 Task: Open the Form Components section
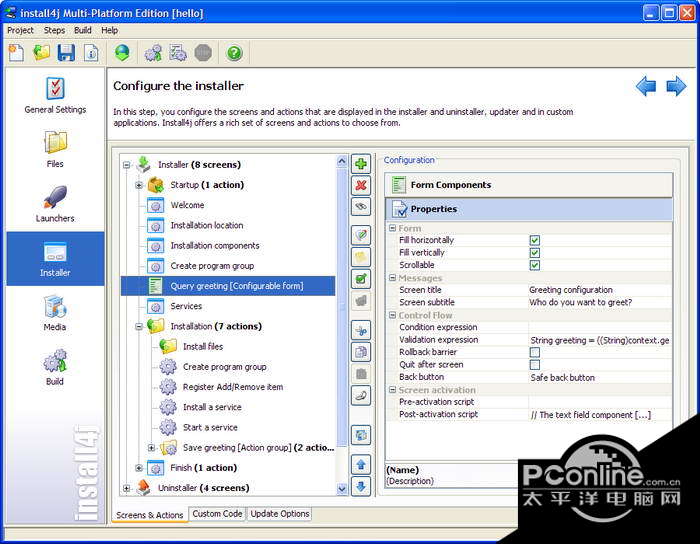pos(529,185)
